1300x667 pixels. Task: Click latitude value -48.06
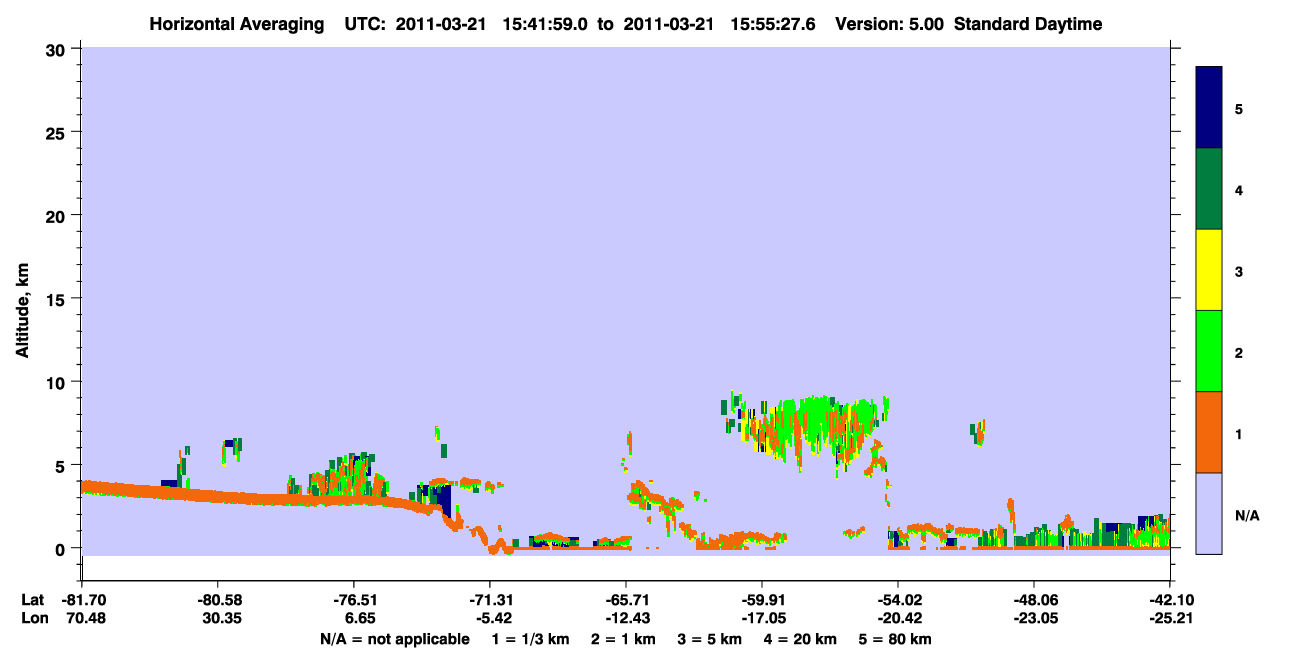[1034, 600]
